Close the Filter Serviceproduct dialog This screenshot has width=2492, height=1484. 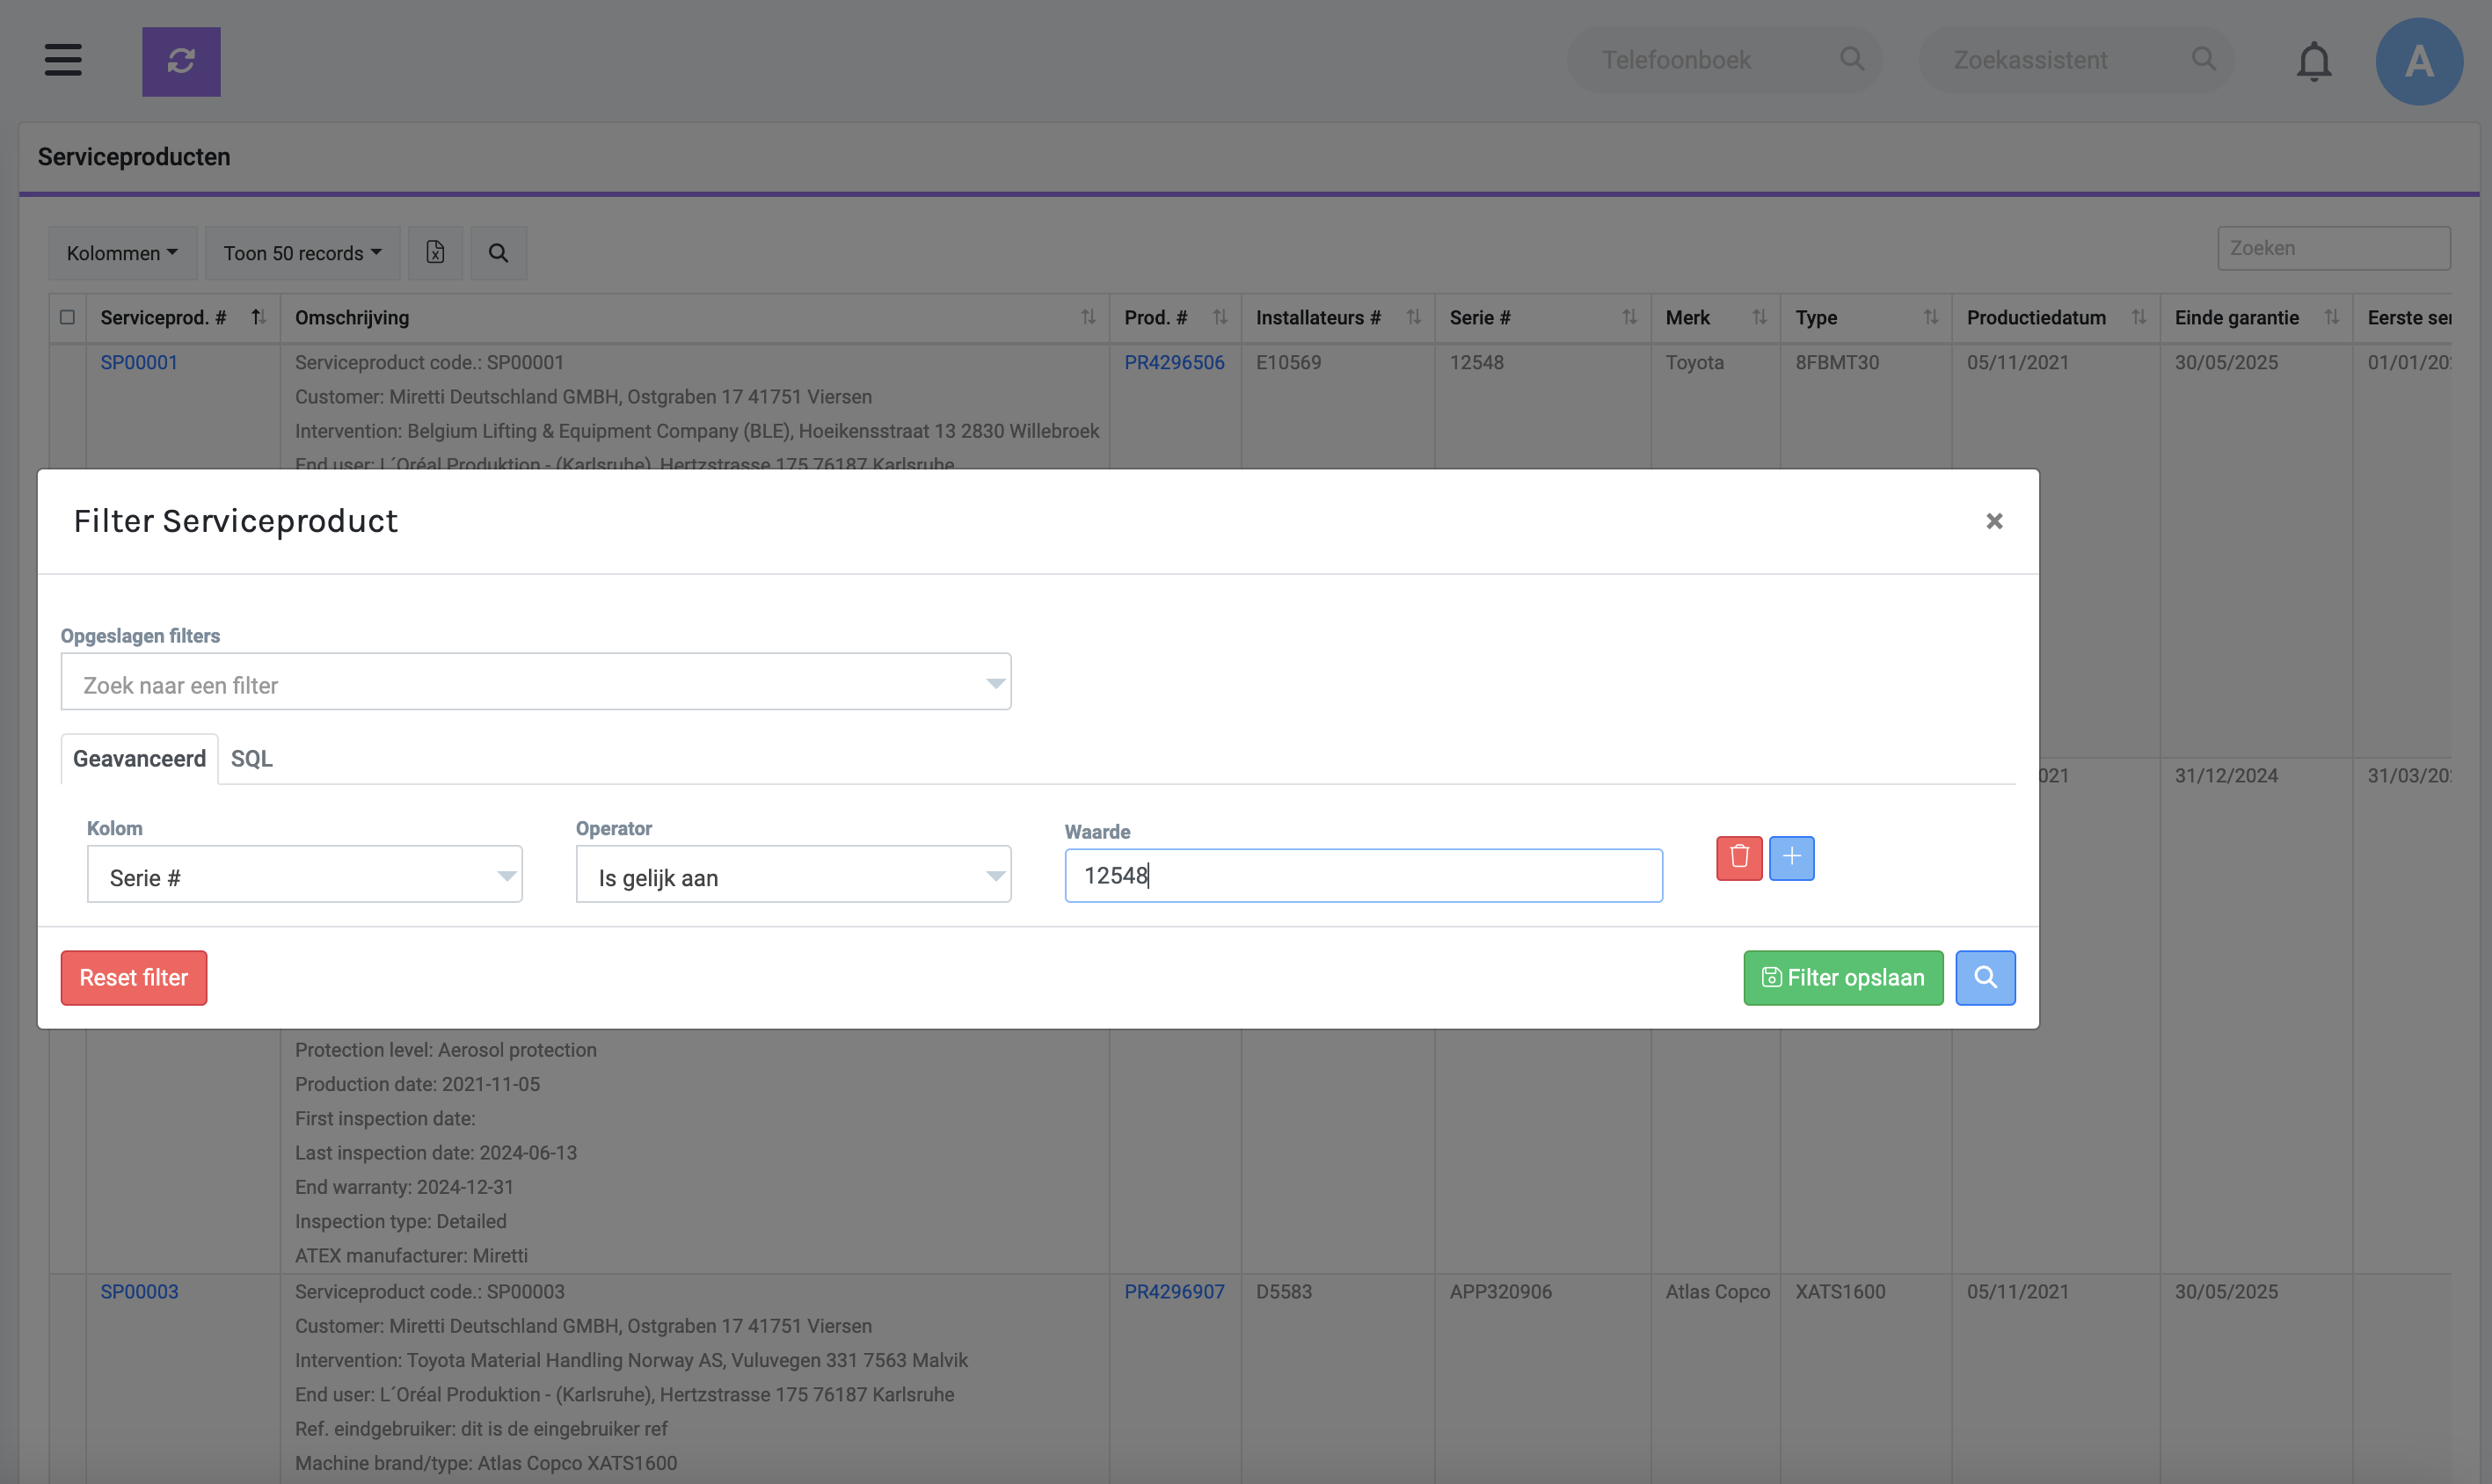pos(1994,521)
